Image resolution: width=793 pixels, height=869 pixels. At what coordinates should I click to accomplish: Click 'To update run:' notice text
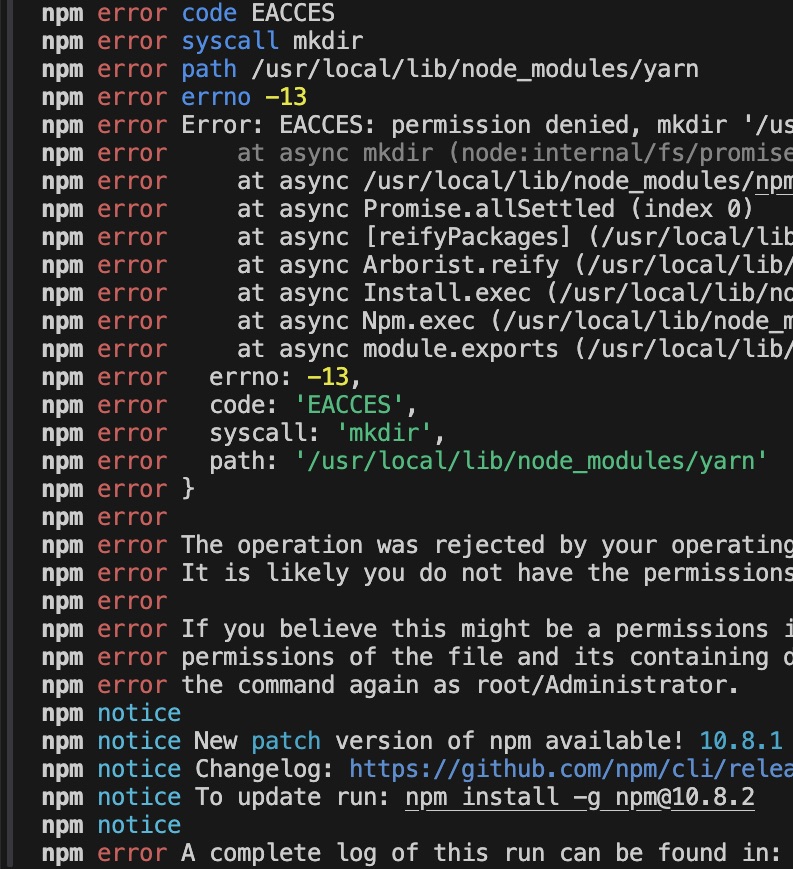coord(292,797)
